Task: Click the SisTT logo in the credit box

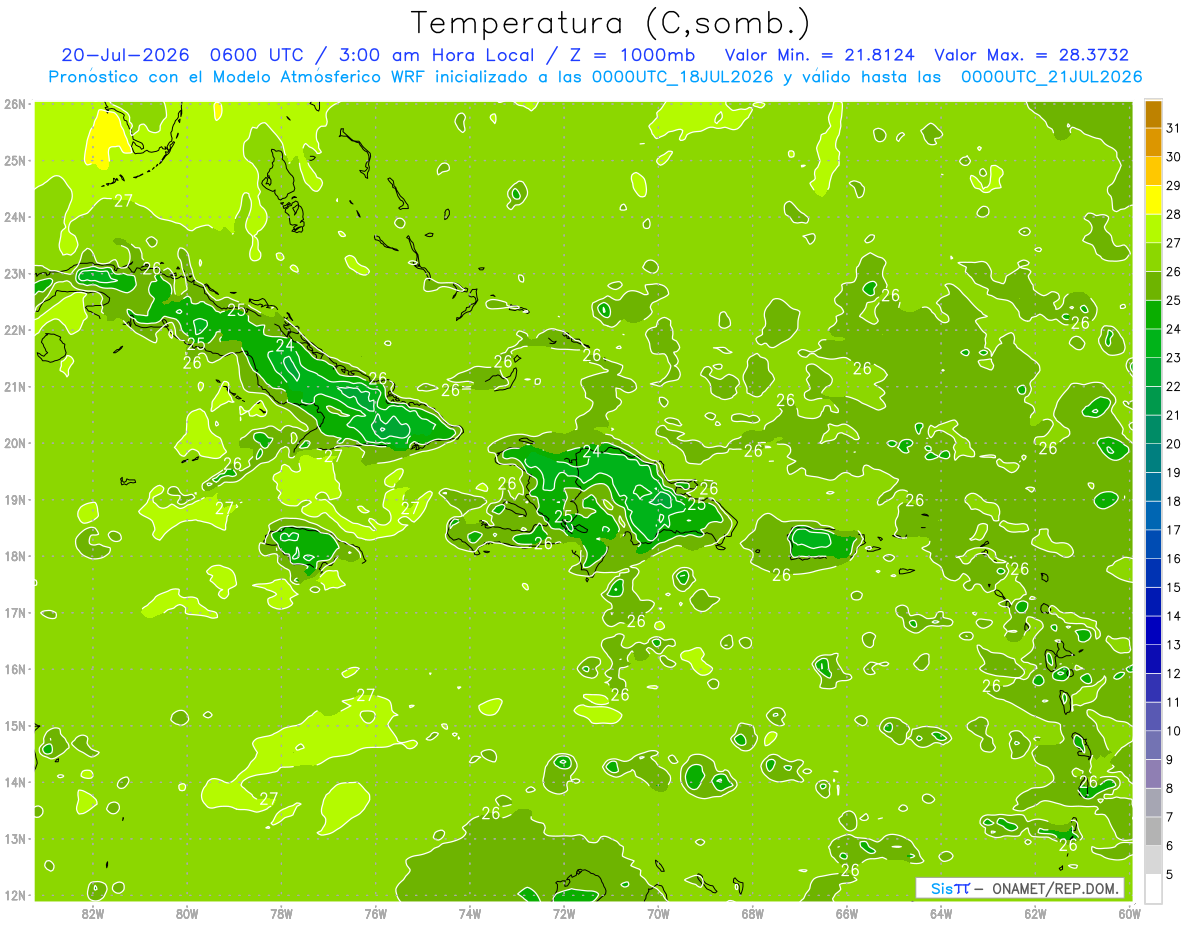Action: (x=950, y=888)
